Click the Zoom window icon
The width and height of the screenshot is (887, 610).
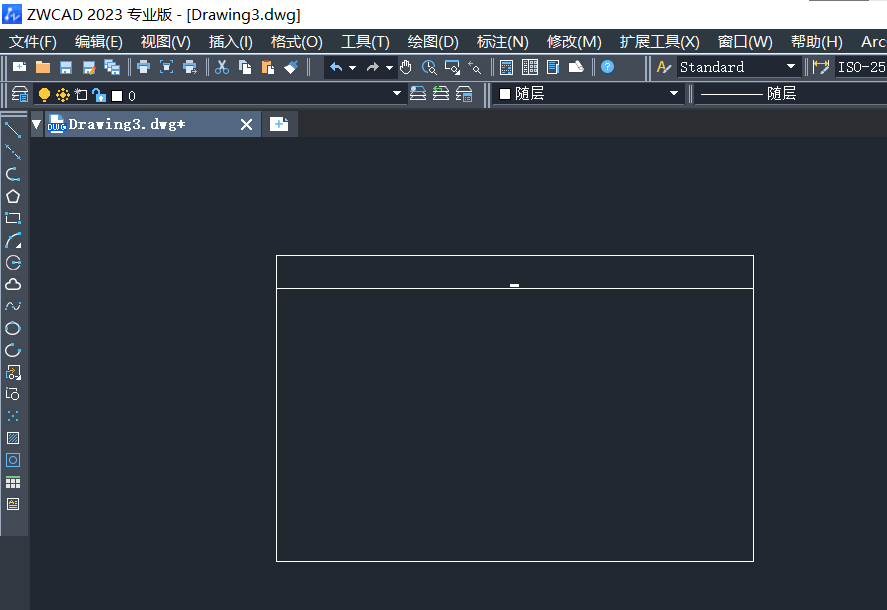(x=452, y=67)
